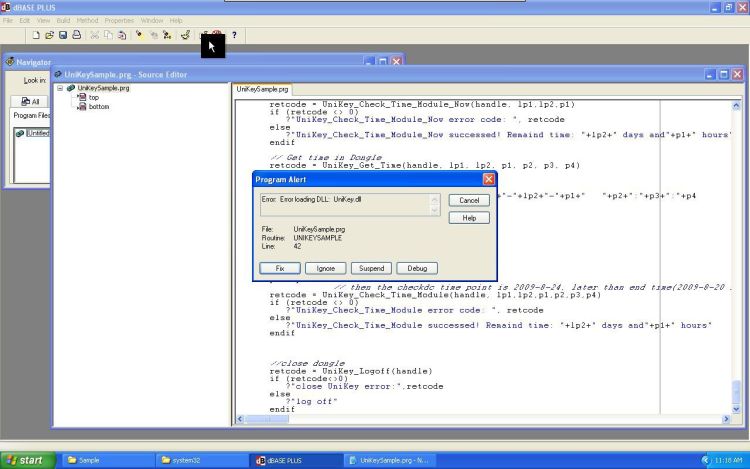
Task: Select the All tab in Navigator
Action: click(x=30, y=101)
